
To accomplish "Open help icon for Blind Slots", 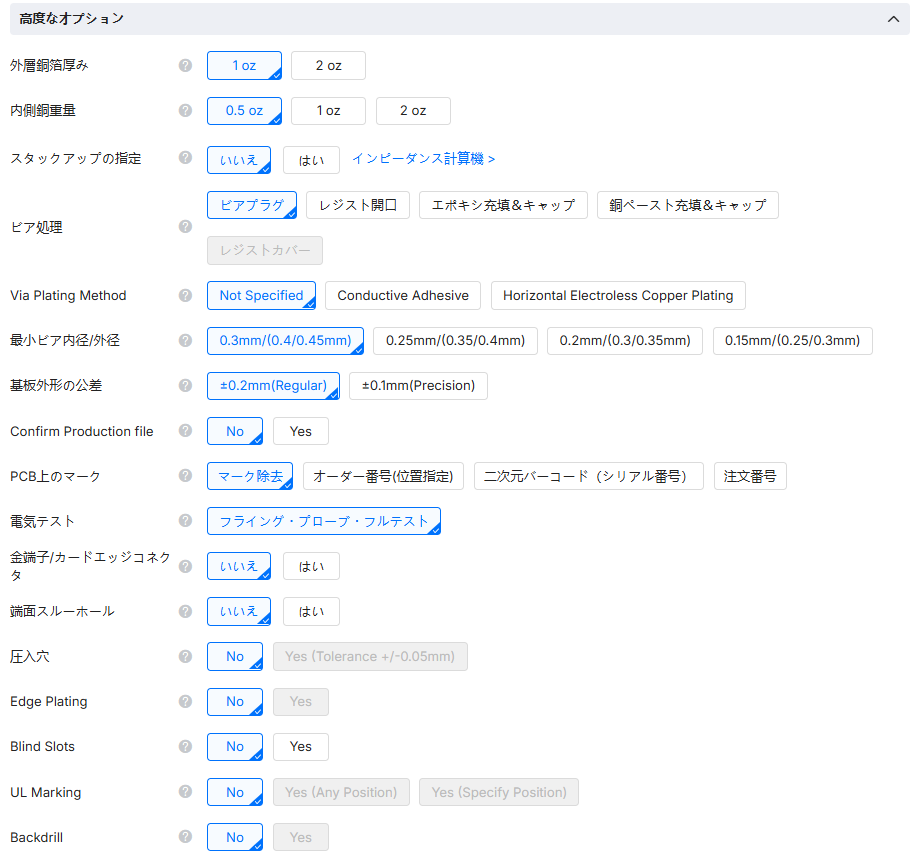I will [x=185, y=747].
